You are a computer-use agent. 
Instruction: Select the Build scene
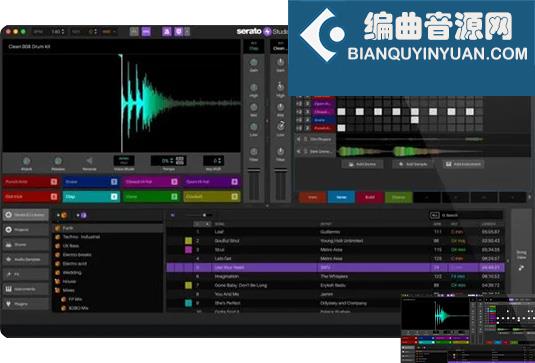(370, 197)
